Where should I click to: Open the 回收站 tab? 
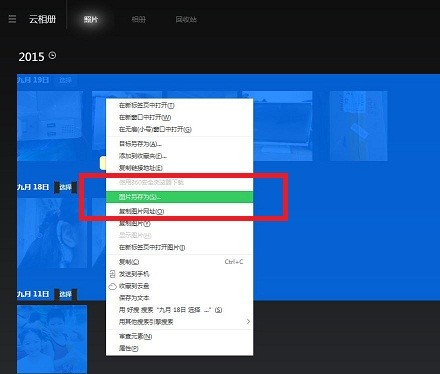pos(186,19)
